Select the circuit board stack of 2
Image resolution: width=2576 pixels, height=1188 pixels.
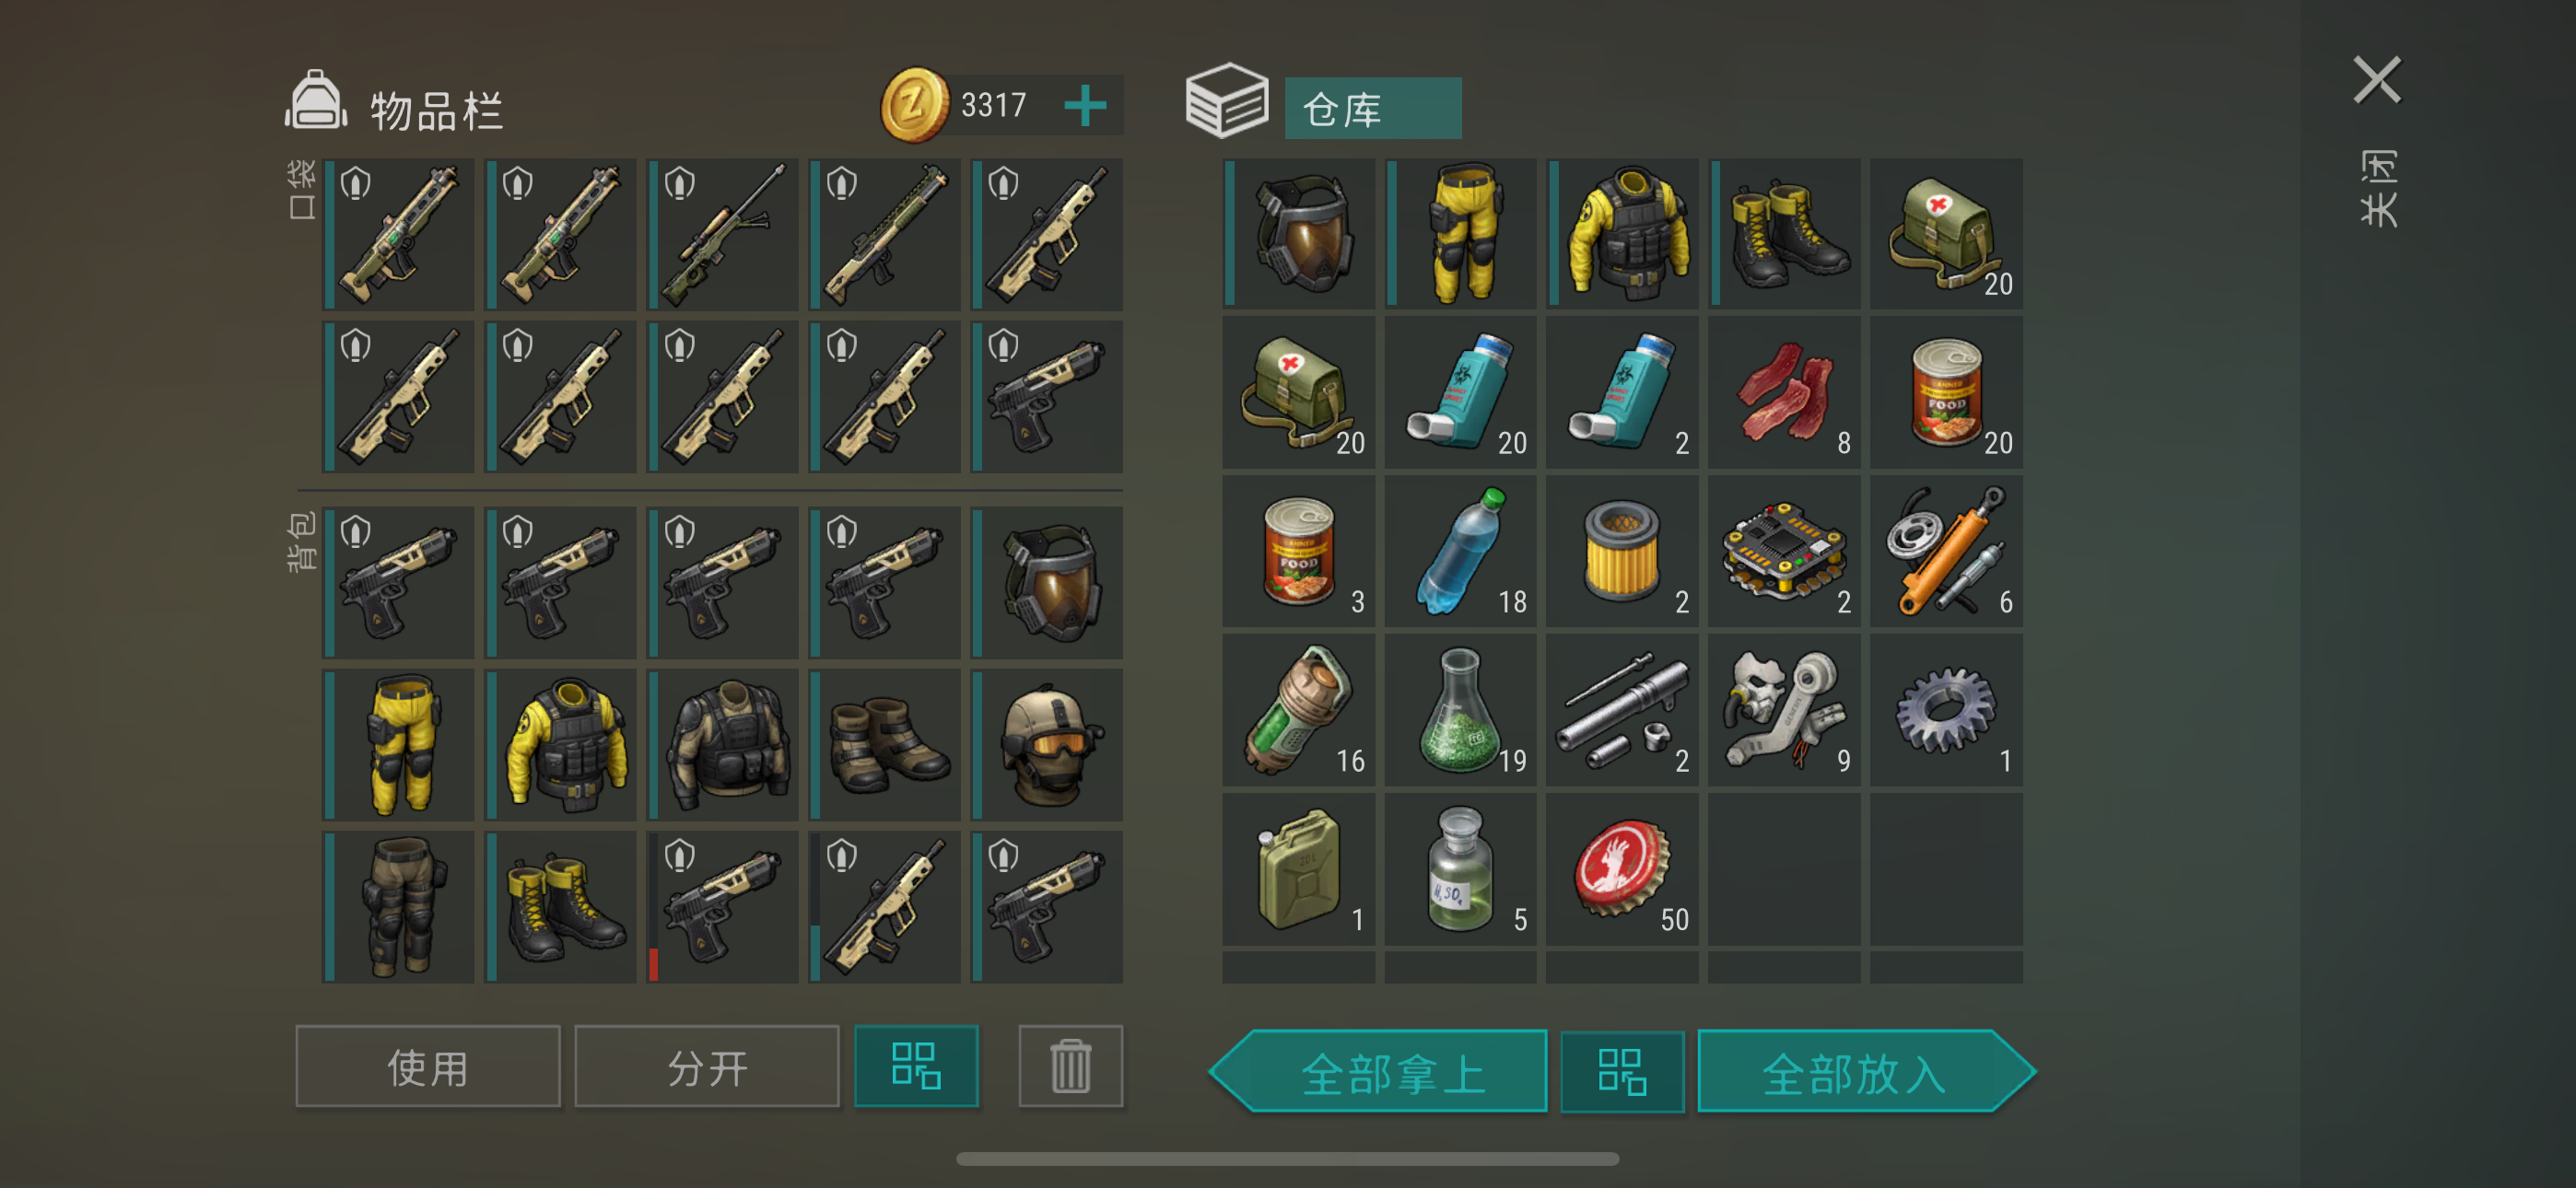tap(1784, 551)
